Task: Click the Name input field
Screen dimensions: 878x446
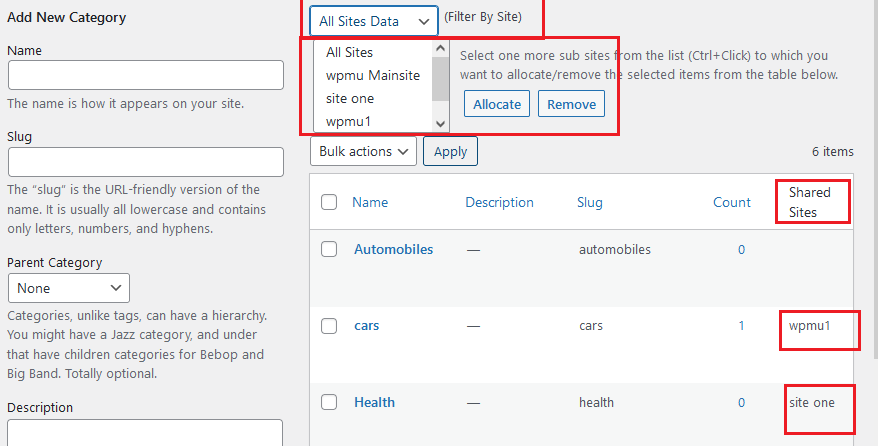Action: pos(146,75)
